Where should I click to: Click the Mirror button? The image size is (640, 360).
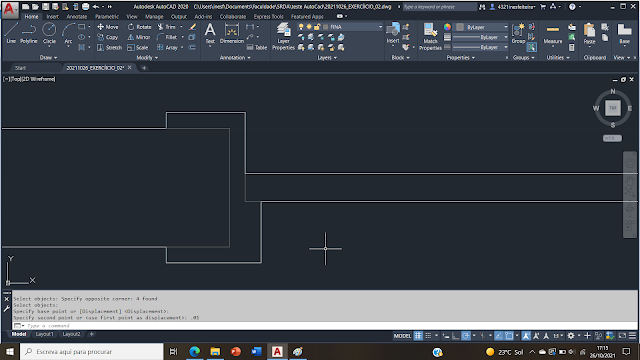point(139,37)
